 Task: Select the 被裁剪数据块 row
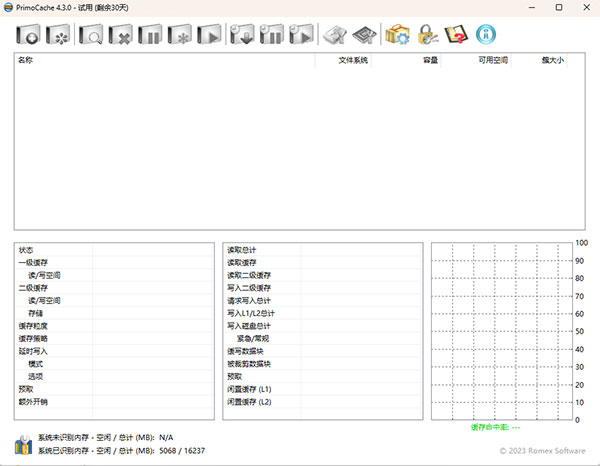coord(323,364)
